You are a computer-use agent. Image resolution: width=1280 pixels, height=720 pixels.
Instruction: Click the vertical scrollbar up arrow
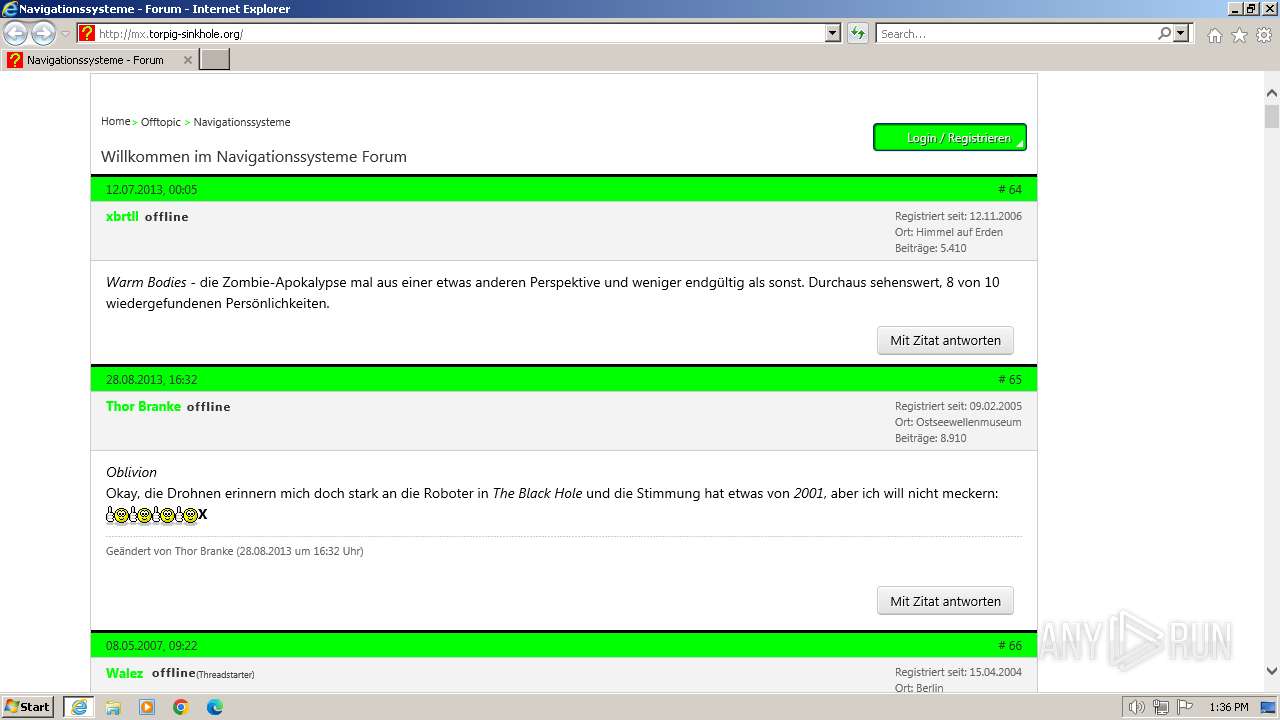(x=1272, y=94)
